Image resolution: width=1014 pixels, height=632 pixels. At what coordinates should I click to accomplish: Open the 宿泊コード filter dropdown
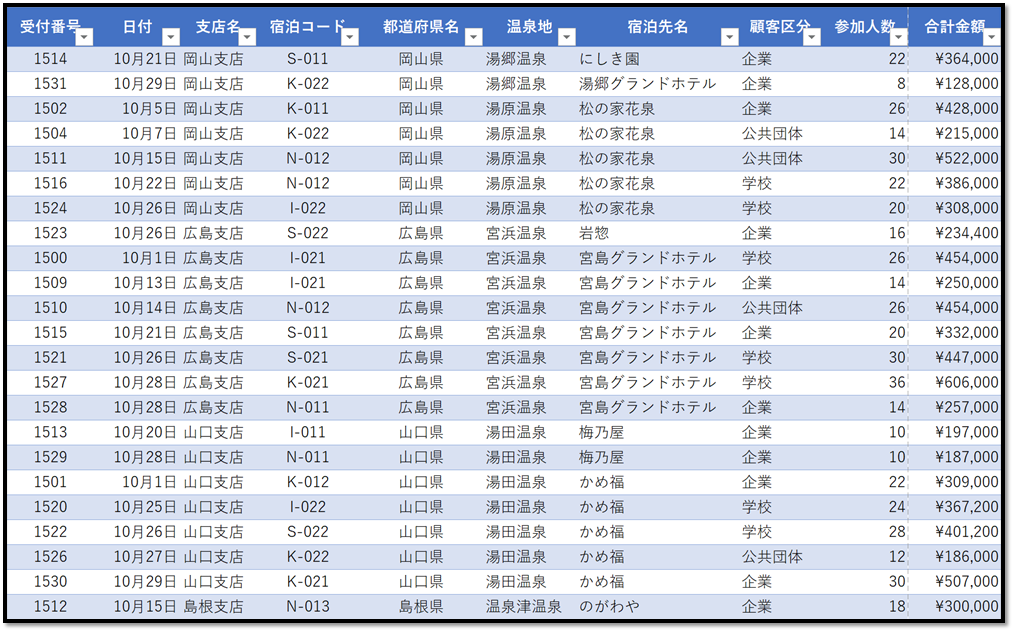(349, 37)
